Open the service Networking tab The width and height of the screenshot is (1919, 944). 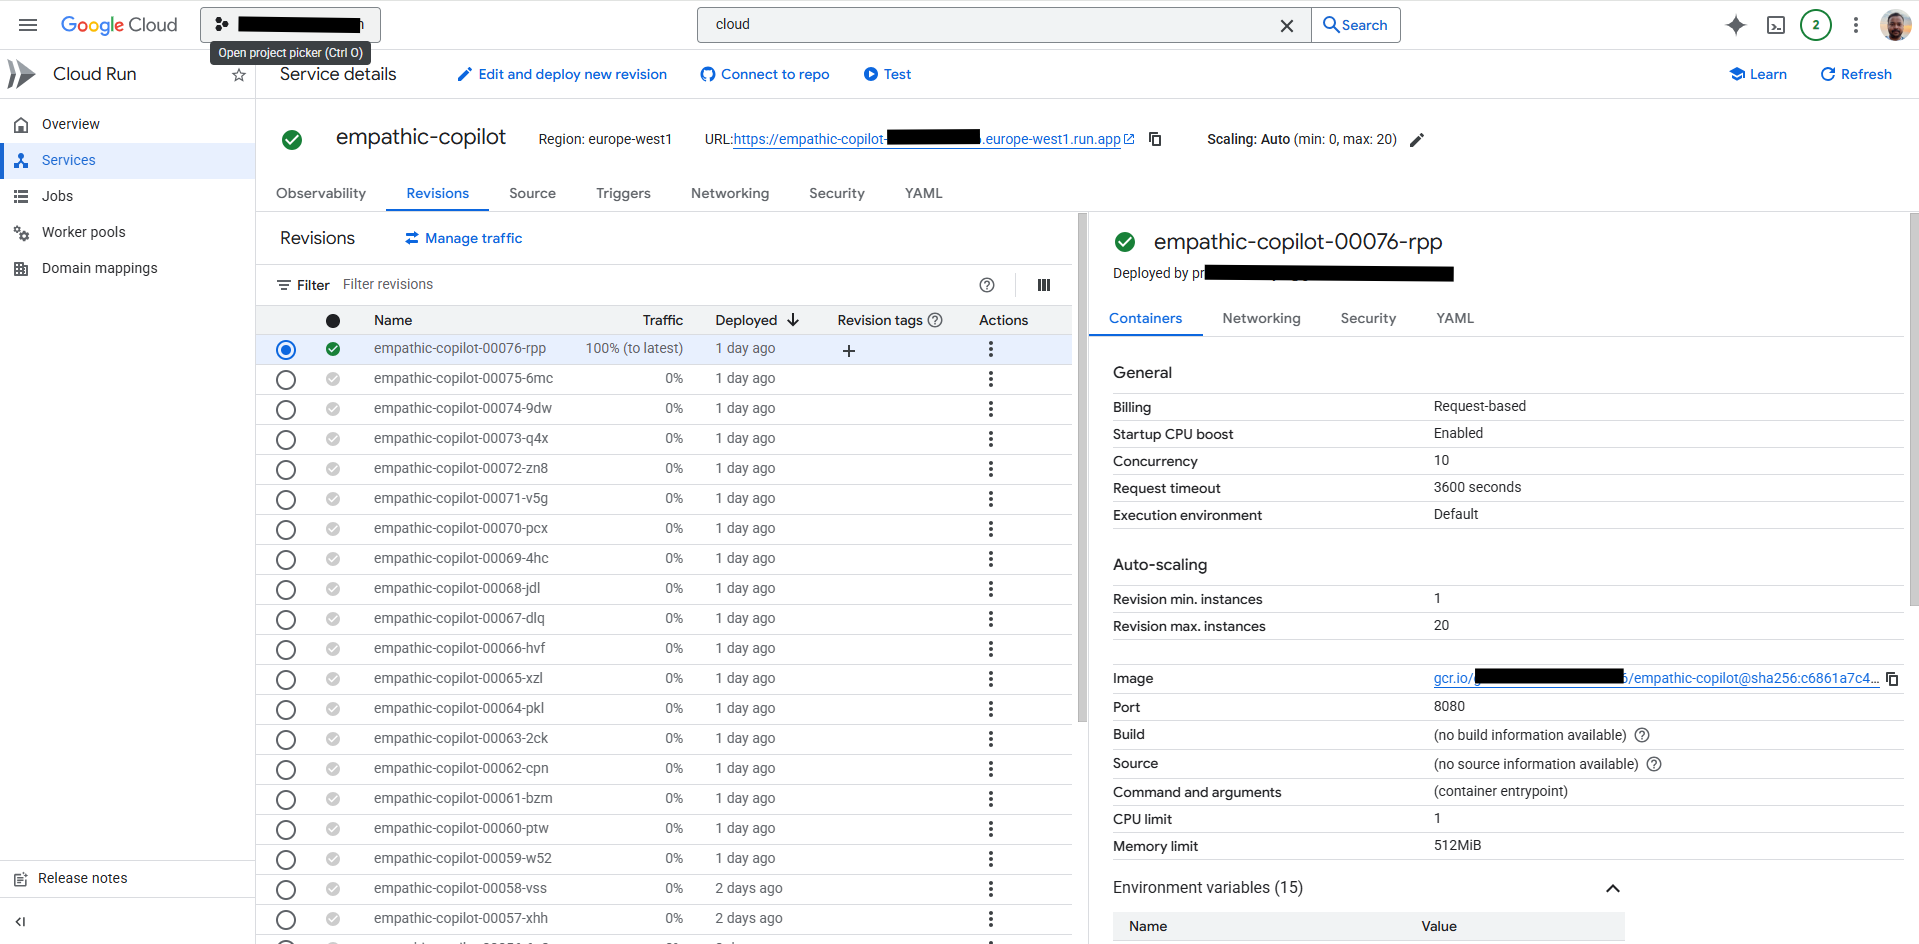730,193
